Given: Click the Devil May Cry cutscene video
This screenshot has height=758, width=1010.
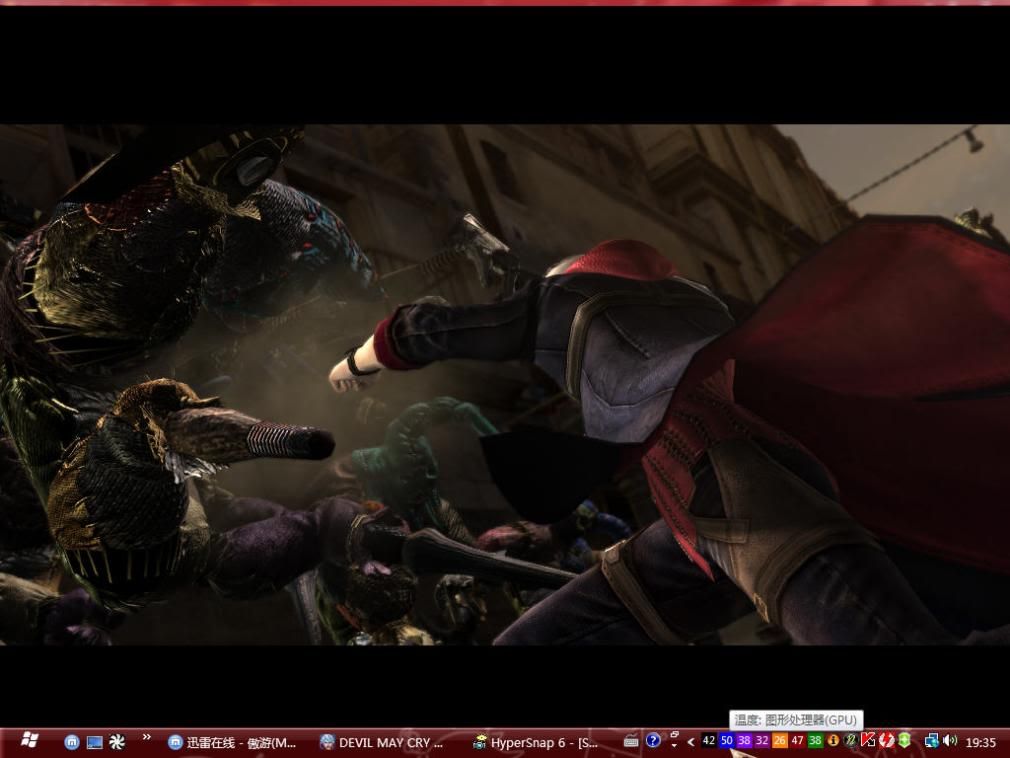Looking at the screenshot, I should (x=505, y=384).
